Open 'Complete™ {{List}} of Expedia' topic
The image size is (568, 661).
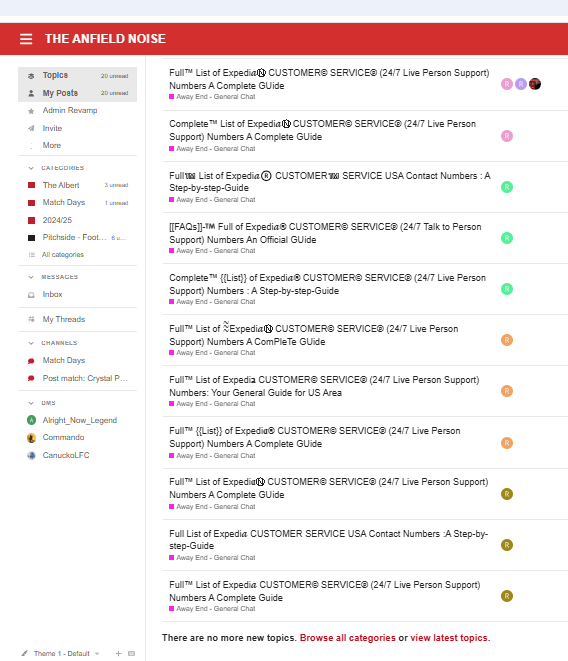pyautogui.click(x=328, y=284)
